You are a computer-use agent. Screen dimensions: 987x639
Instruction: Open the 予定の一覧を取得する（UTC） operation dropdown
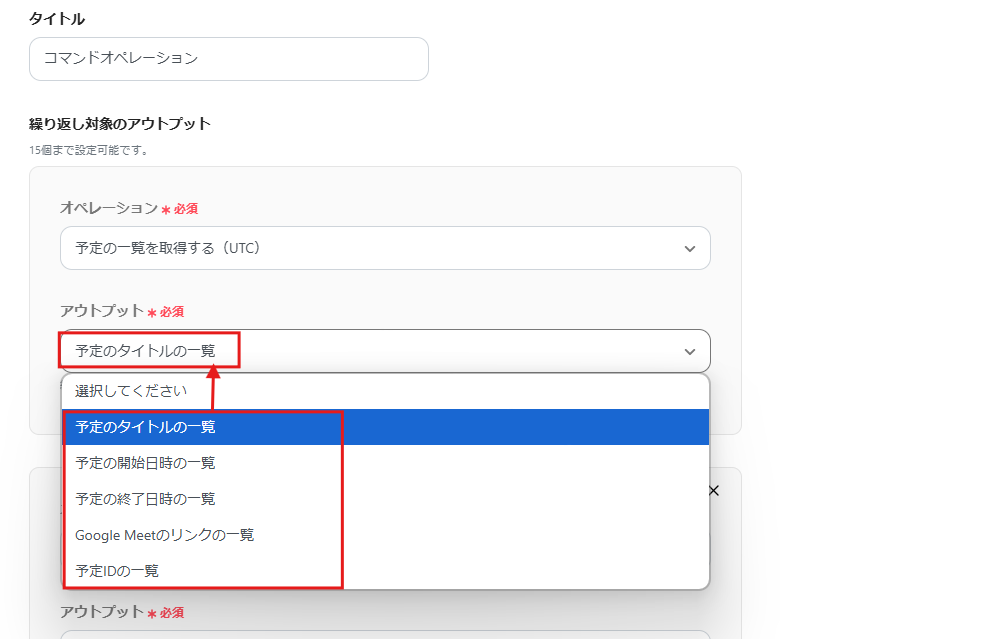click(x=384, y=248)
